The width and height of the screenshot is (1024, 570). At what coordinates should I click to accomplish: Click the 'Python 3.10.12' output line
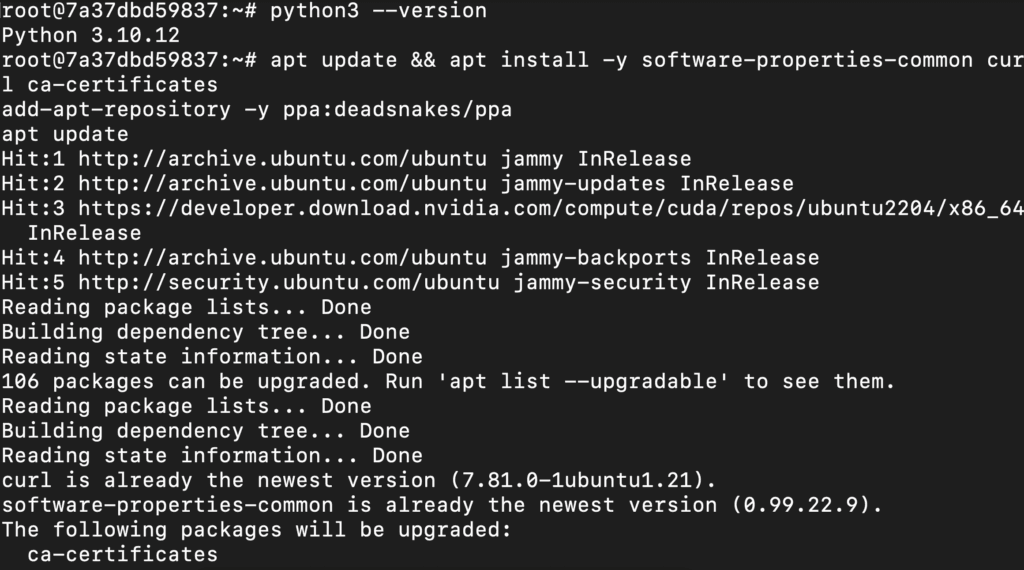[90, 36]
